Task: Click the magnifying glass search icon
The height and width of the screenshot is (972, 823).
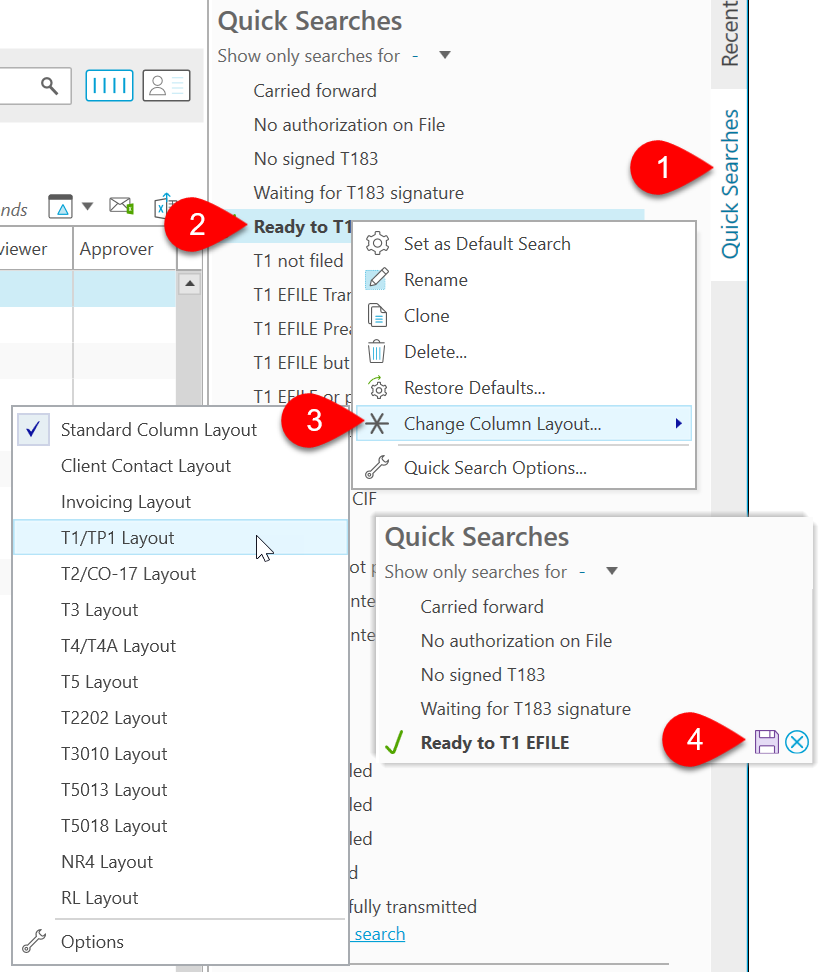Action: click(x=50, y=86)
